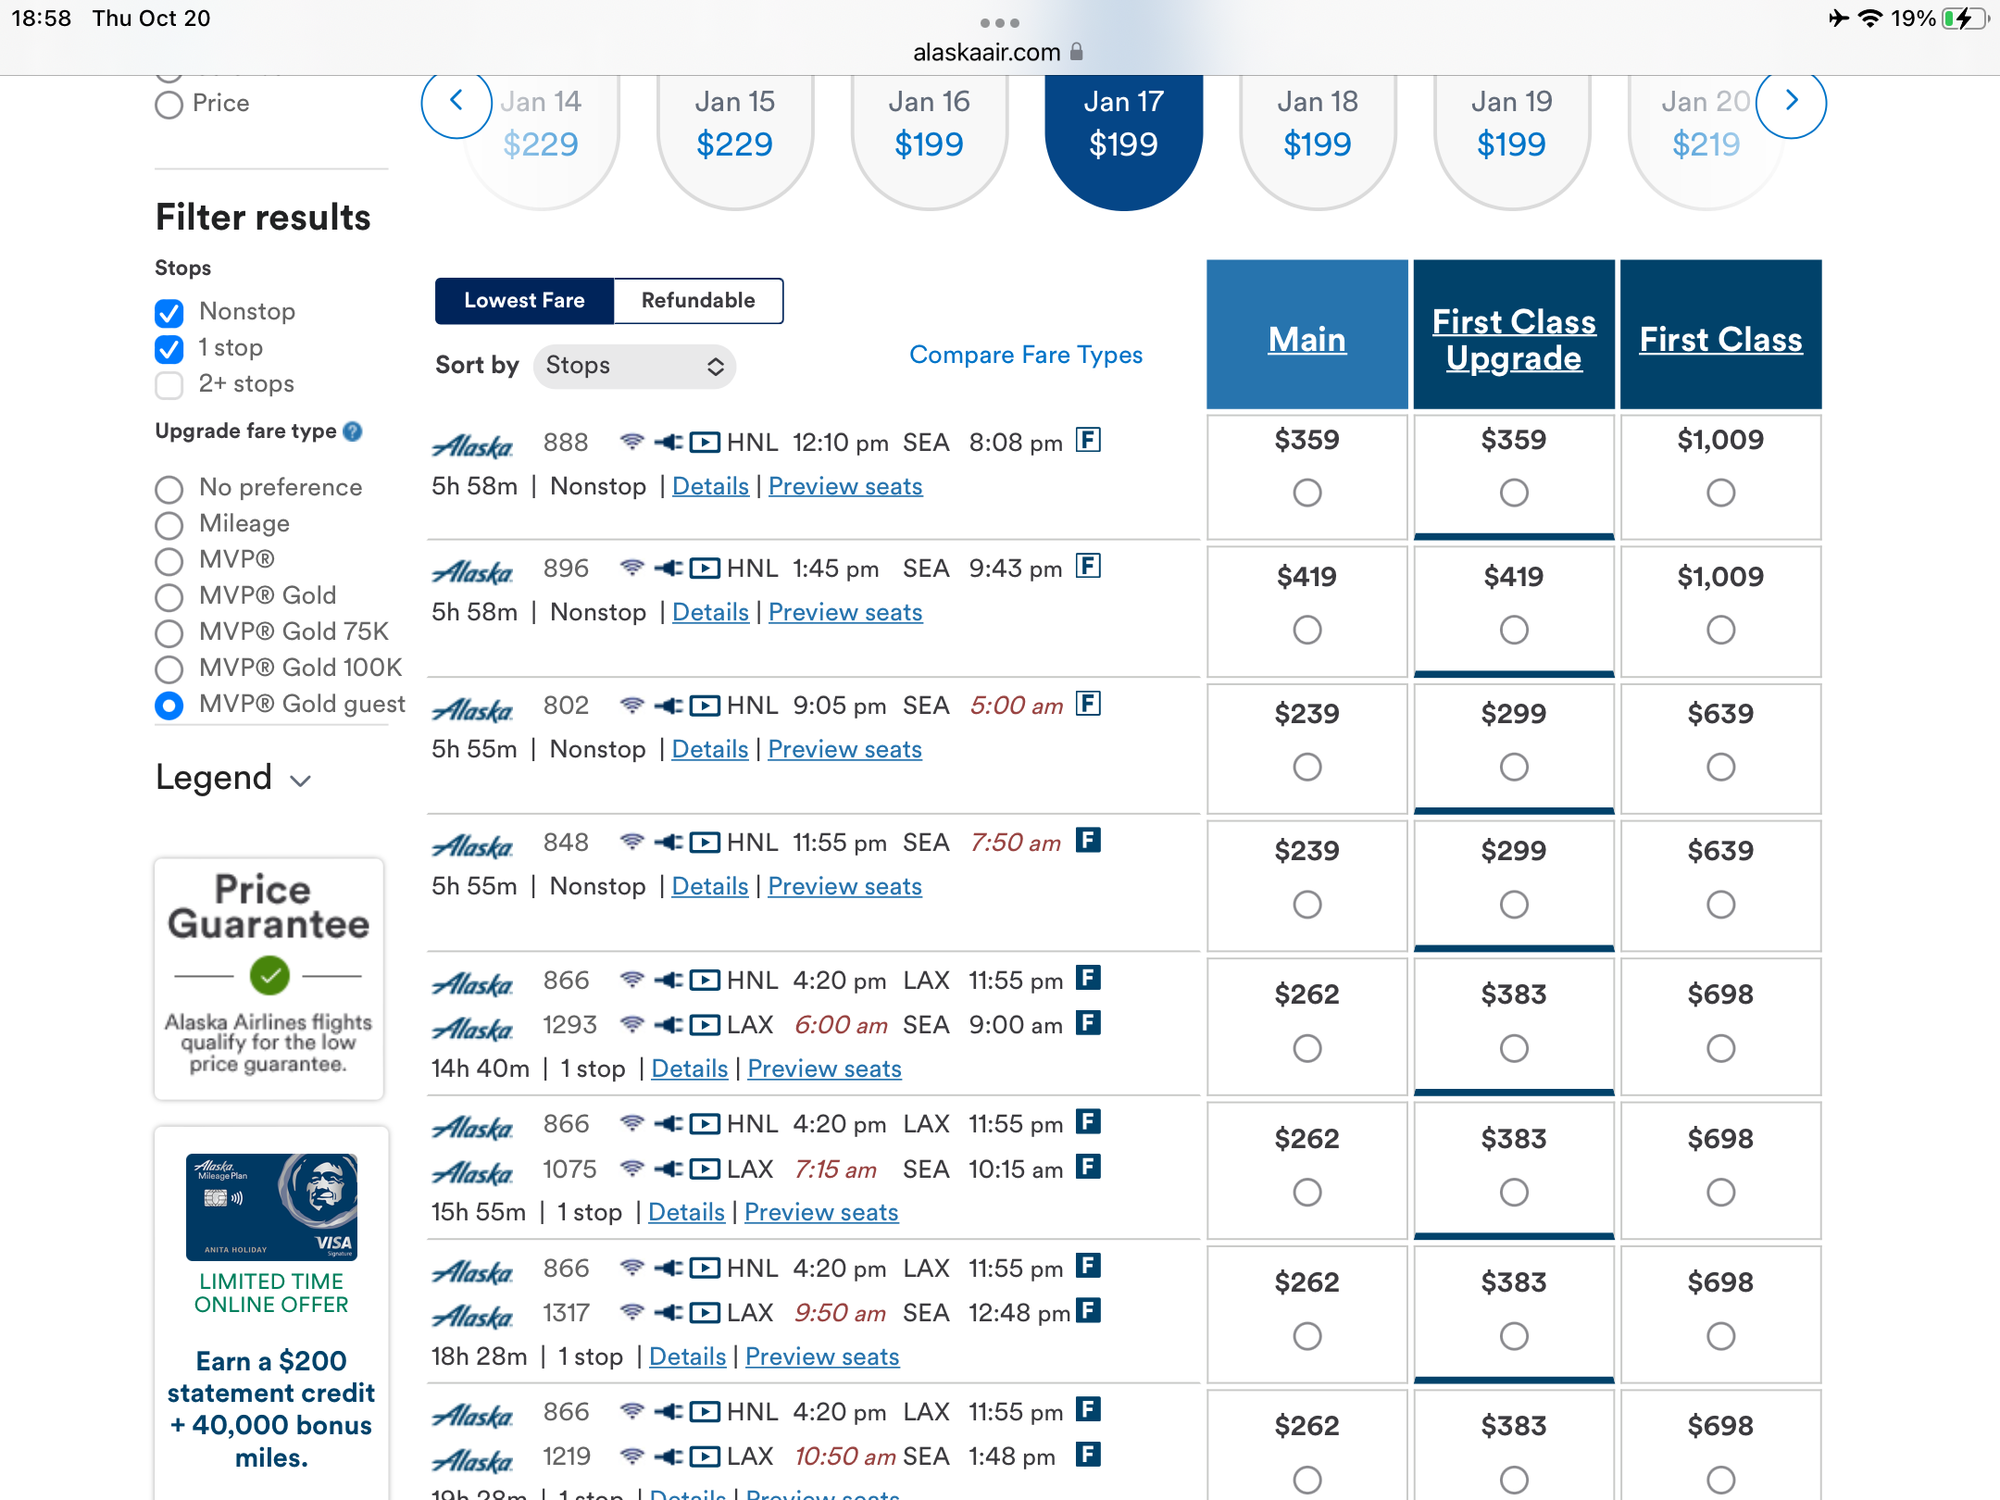Screen dimensions: 2000x1500
Task: Click the F icon on flight 848
Action: coord(1088,841)
